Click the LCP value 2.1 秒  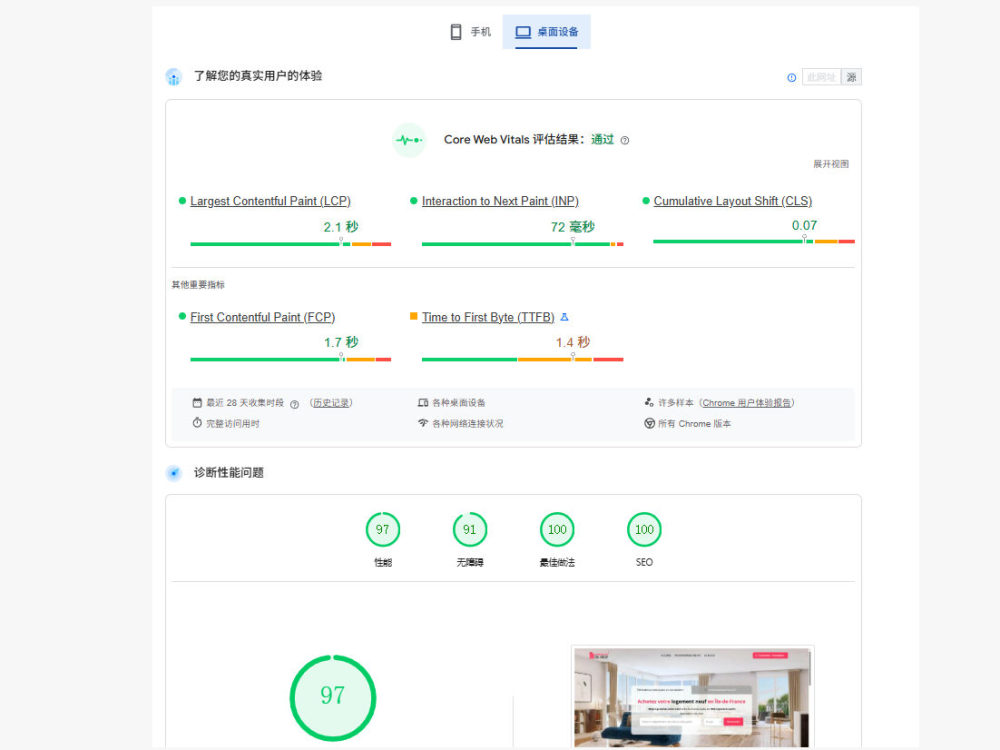coord(341,227)
